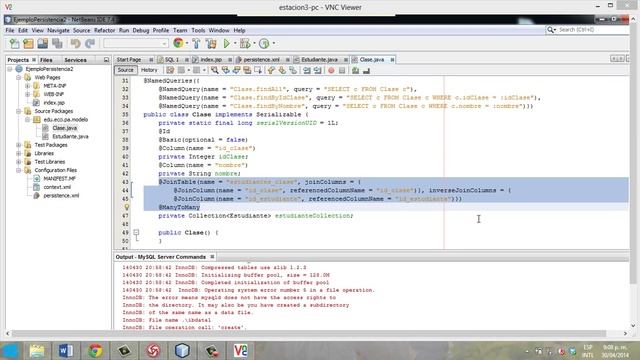This screenshot has height=360, width=640.
Task: Collapse the Web Pages folder
Action: click(x=19, y=78)
